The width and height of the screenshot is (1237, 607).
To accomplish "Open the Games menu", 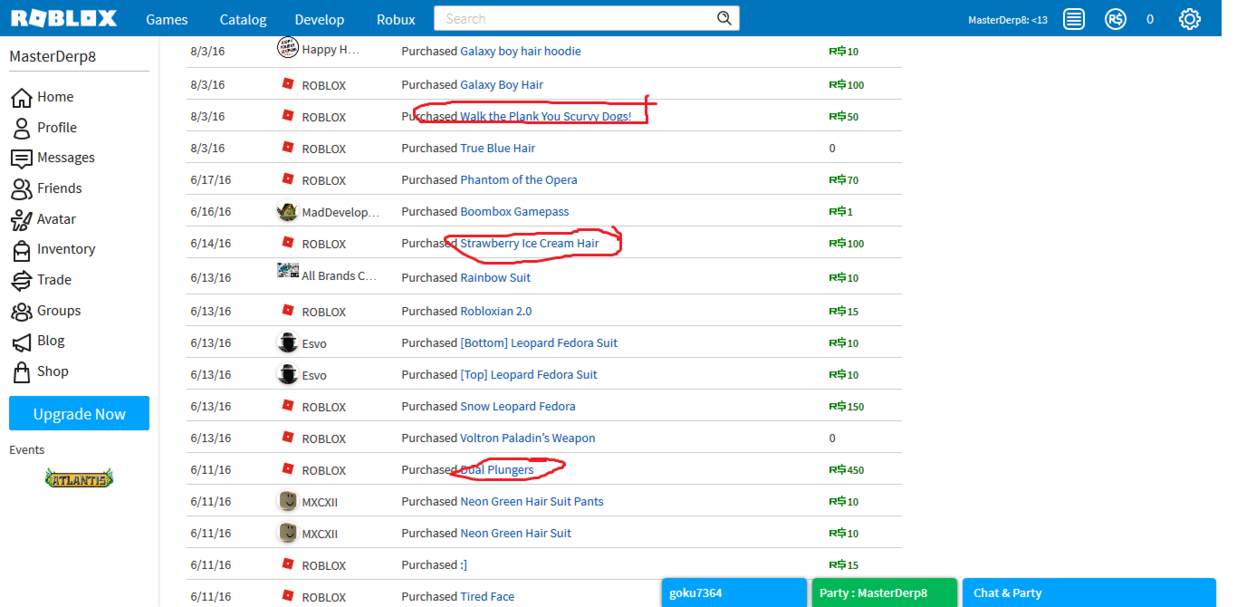I will [167, 19].
